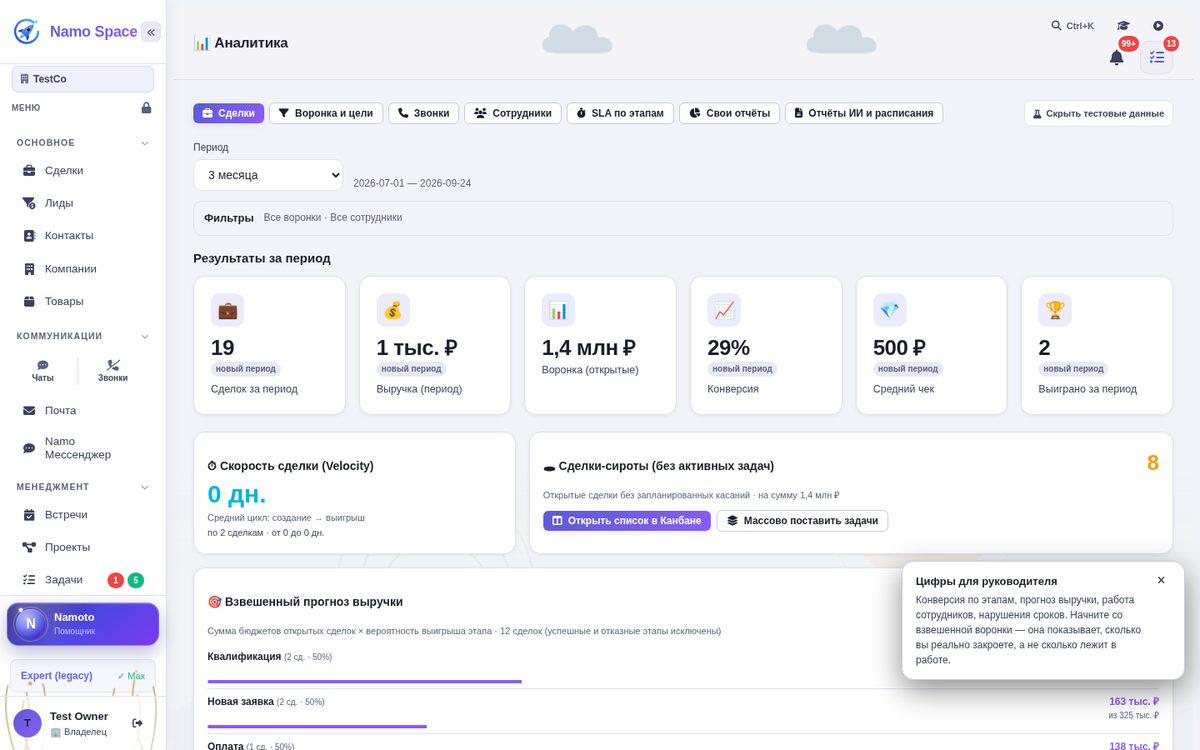This screenshot has height=750, width=1200.
Task: Open the task checklist icon with badge 13
Action: [x=1157, y=57]
